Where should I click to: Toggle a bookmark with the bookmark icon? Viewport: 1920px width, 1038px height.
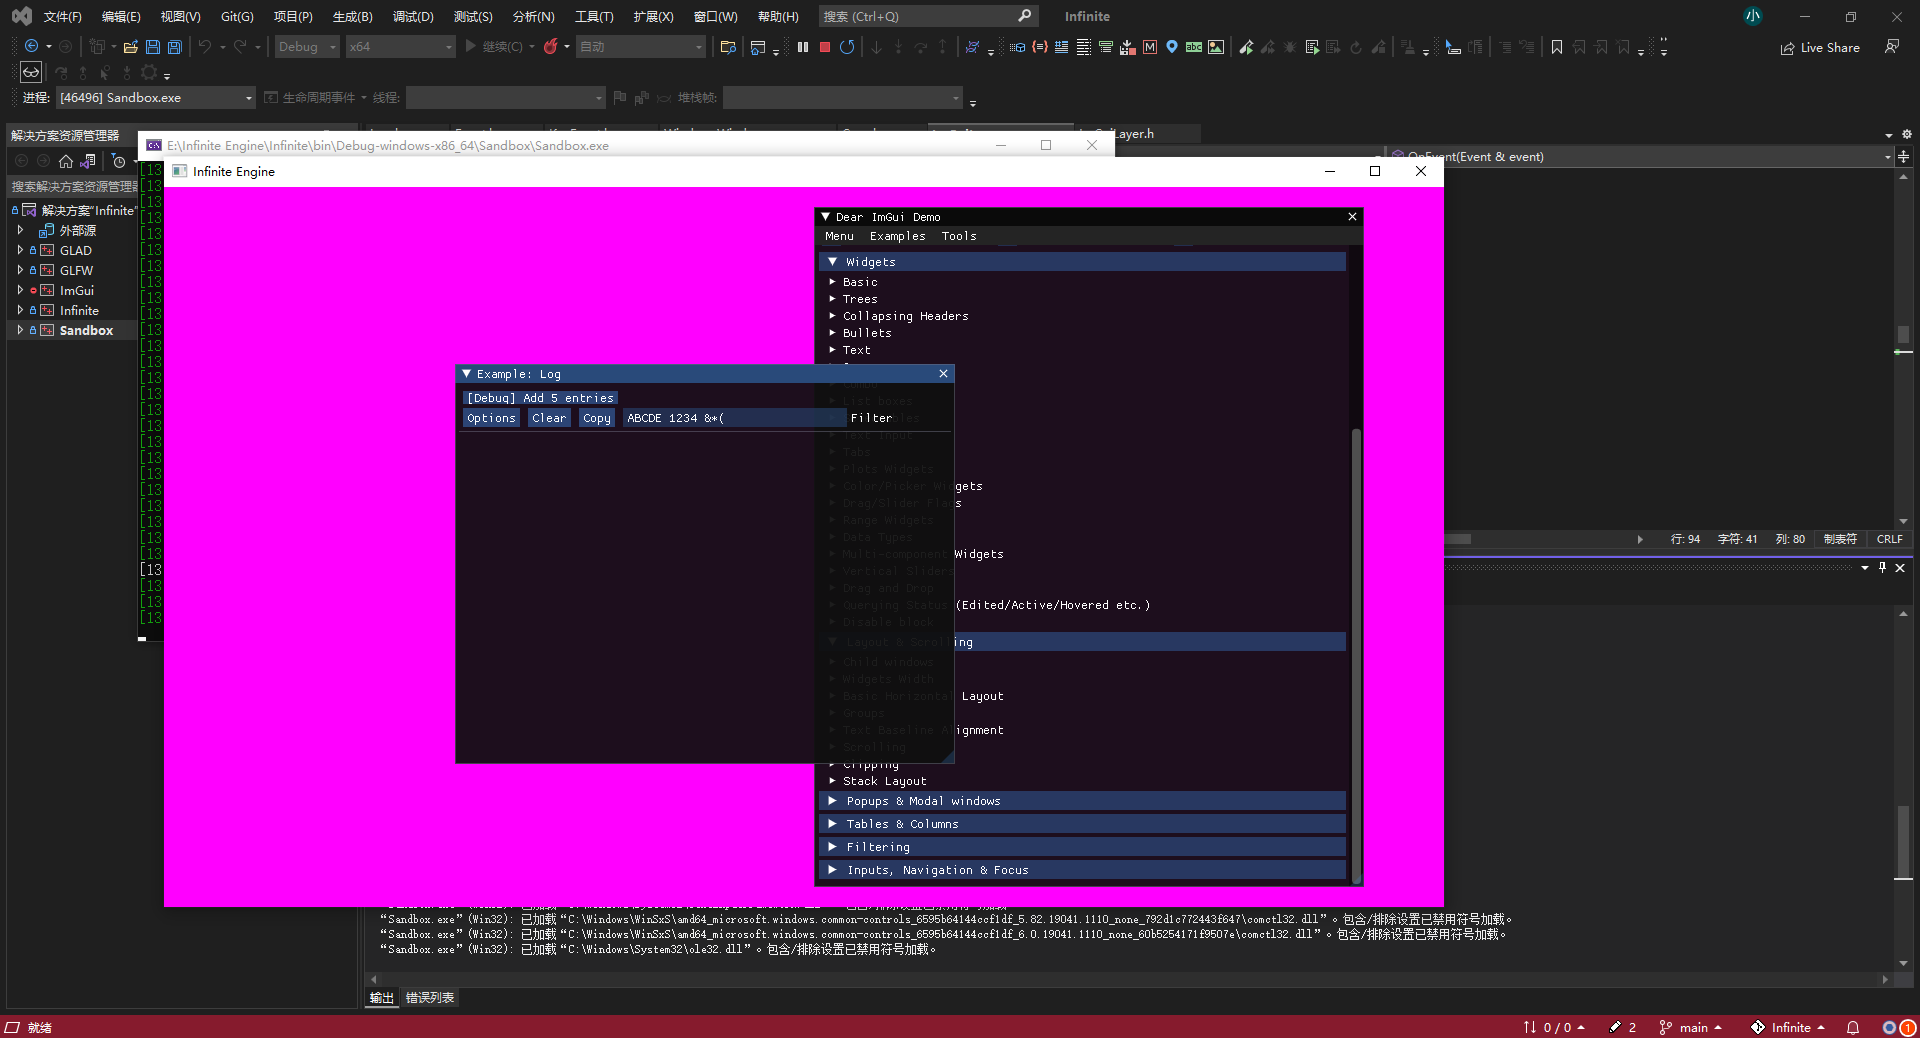1557,47
